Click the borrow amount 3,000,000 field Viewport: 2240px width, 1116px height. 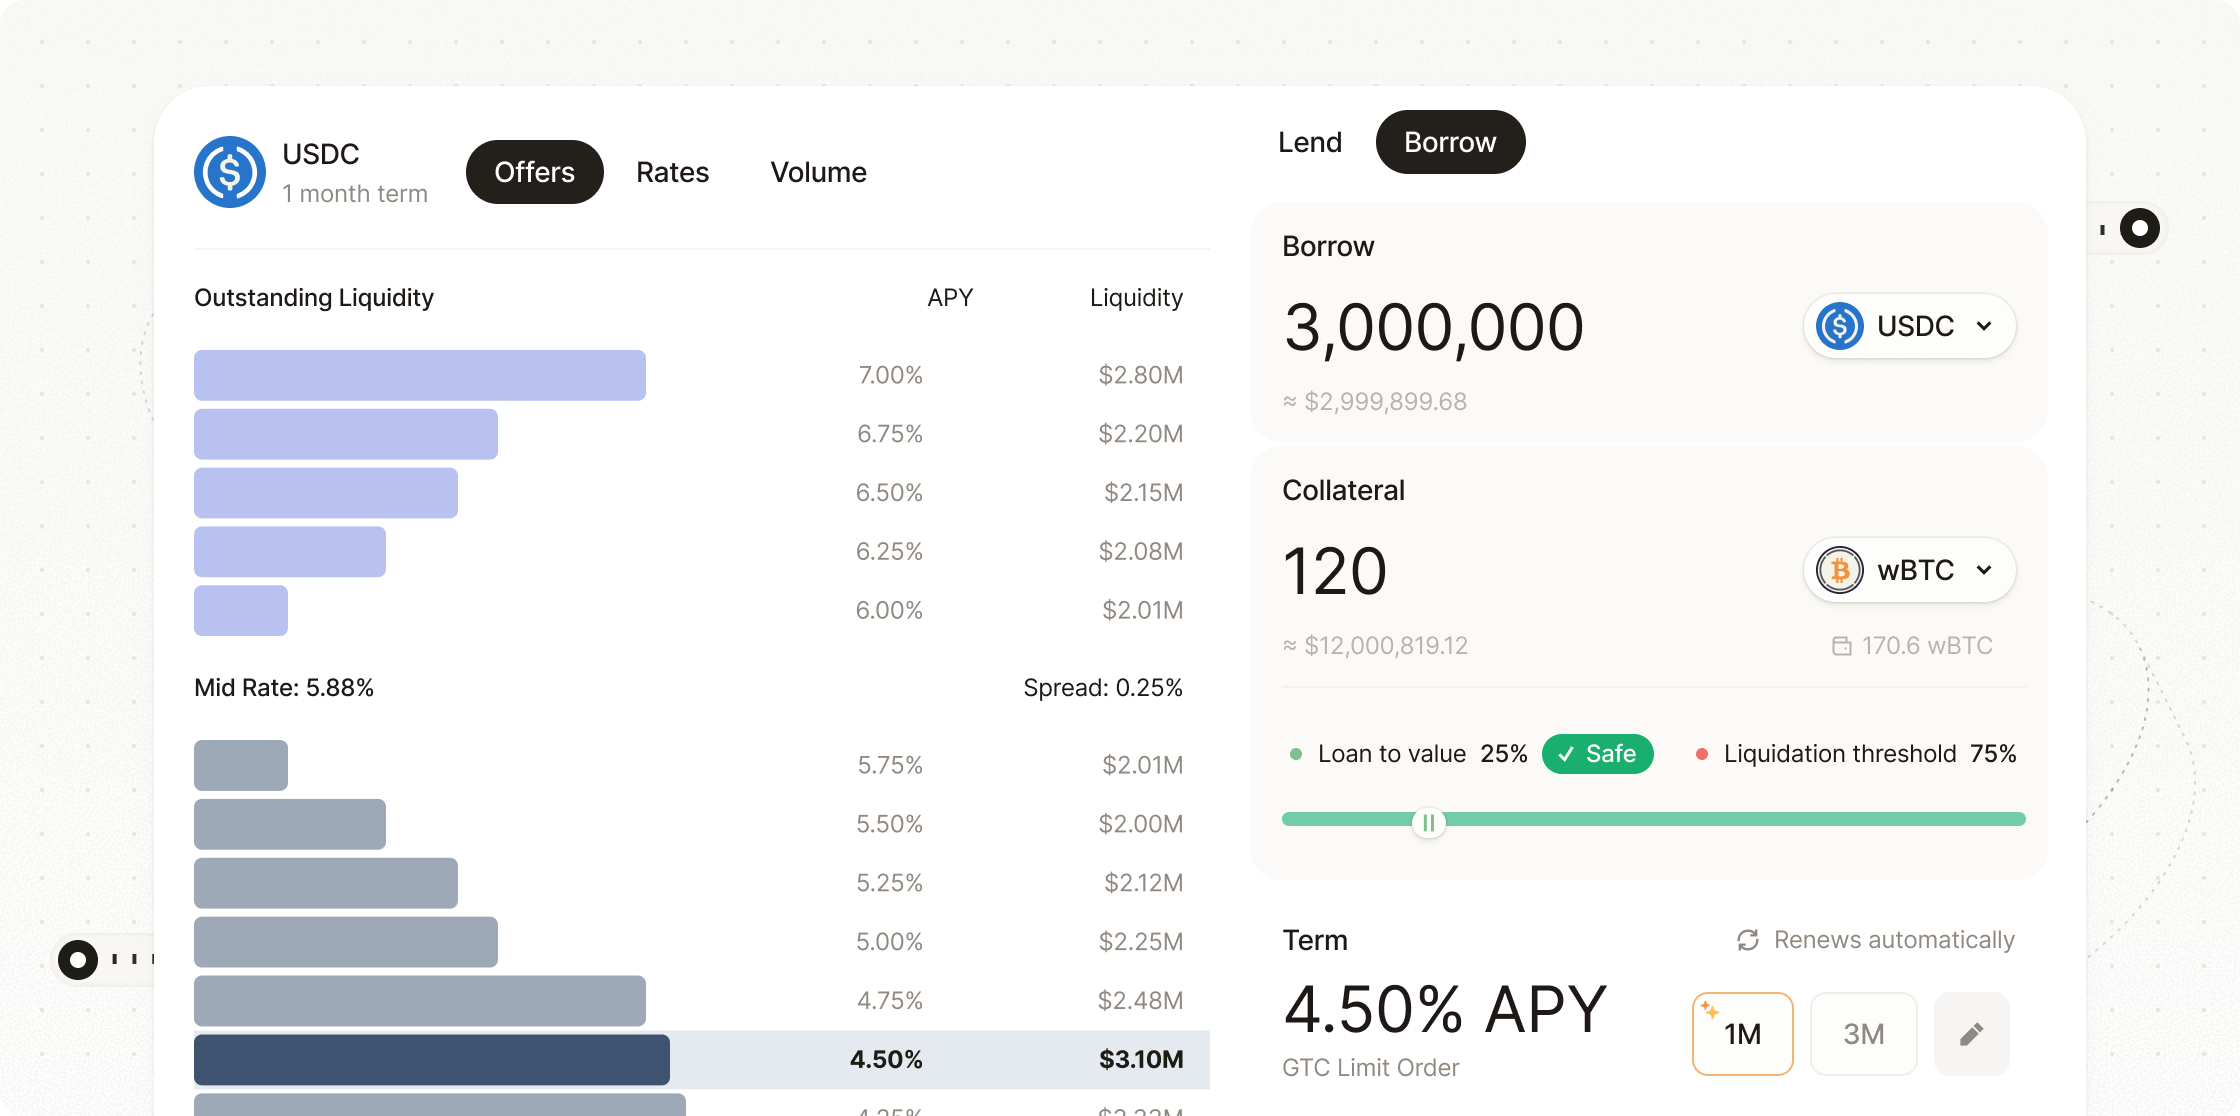pos(1434,327)
